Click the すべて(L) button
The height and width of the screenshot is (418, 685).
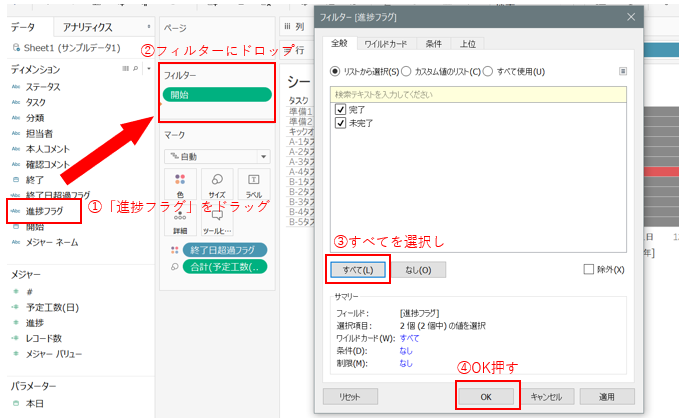pos(358,270)
